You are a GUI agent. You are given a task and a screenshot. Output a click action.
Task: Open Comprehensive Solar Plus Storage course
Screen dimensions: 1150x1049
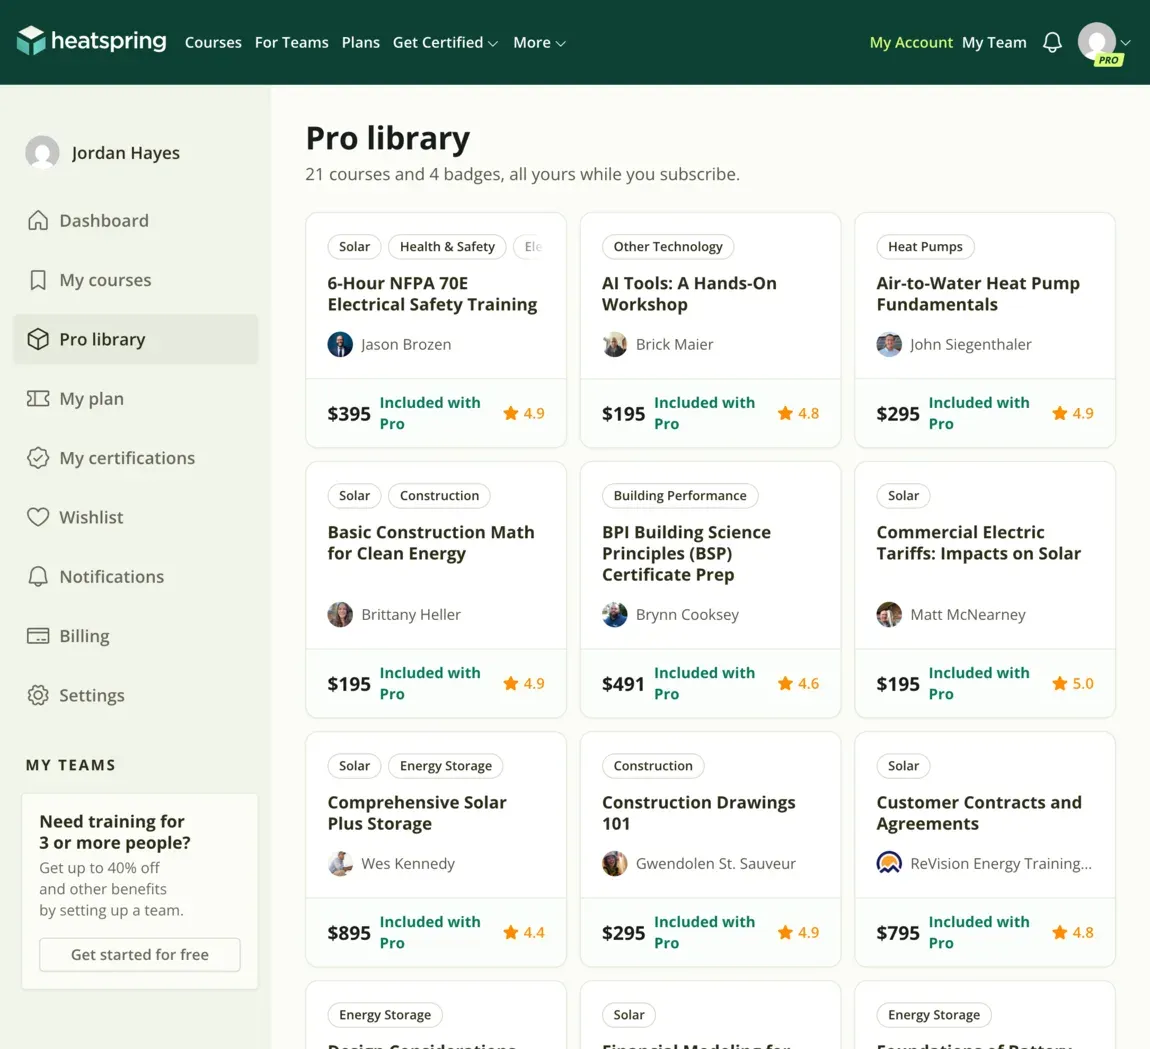tap(417, 813)
